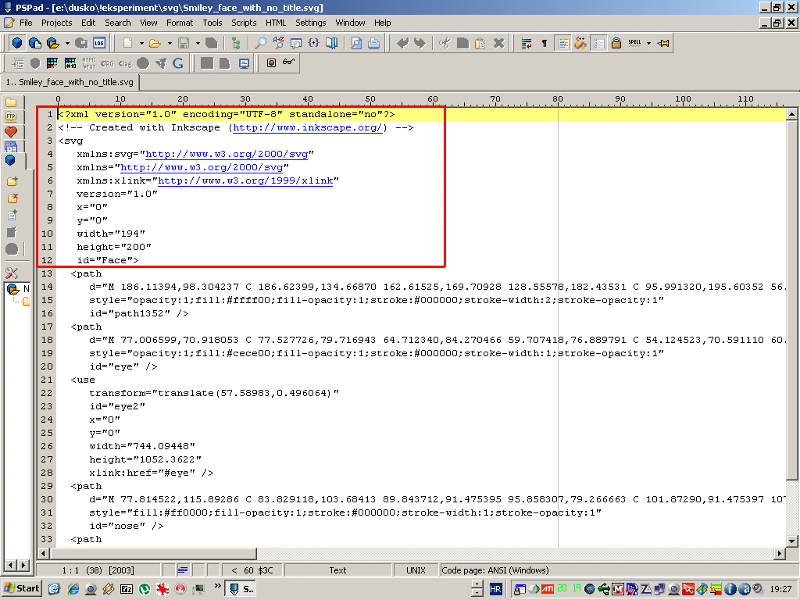Viewport: 800px width, 600px height.
Task: Click the padlock read-only icon
Action: click(616, 43)
